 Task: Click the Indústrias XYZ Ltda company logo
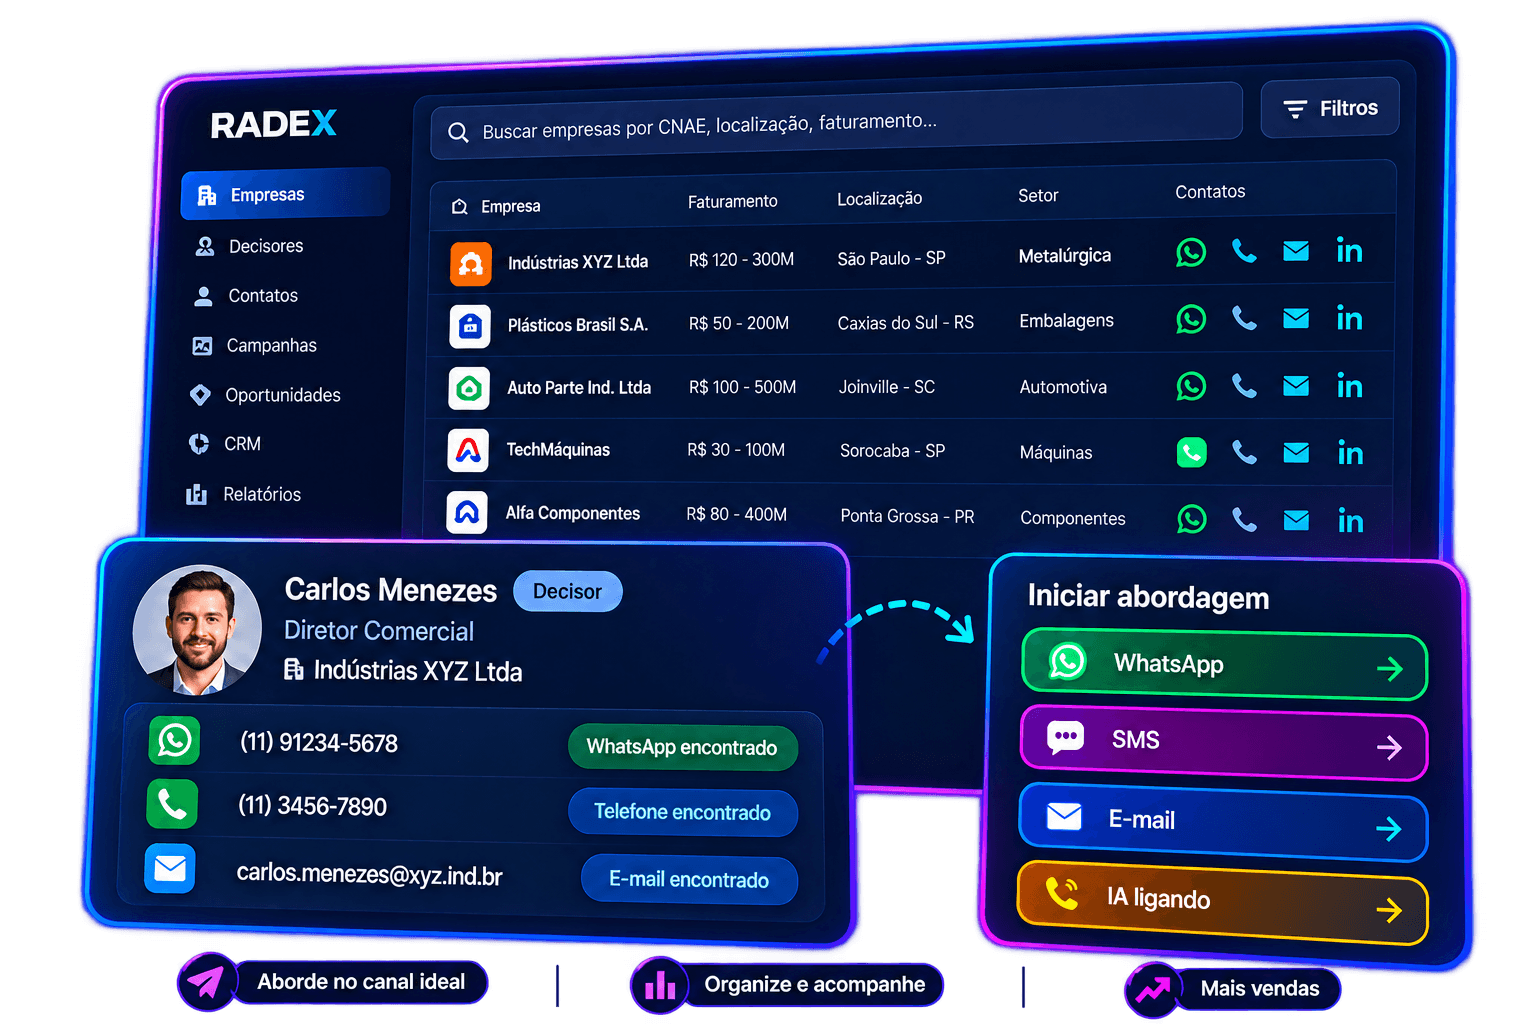point(471,264)
